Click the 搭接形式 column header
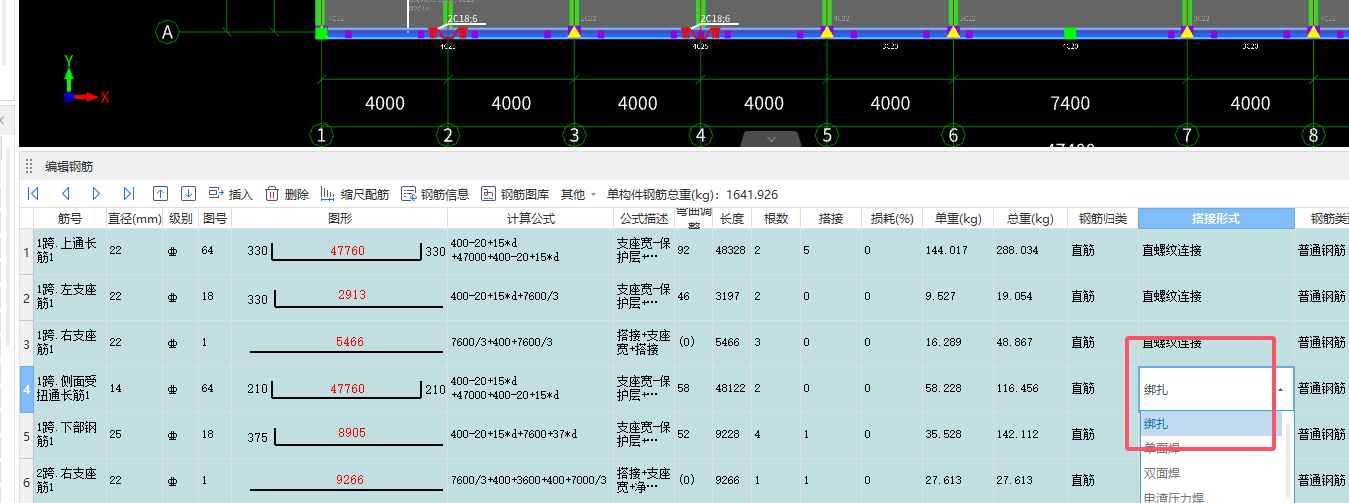 pyautogui.click(x=1216, y=218)
